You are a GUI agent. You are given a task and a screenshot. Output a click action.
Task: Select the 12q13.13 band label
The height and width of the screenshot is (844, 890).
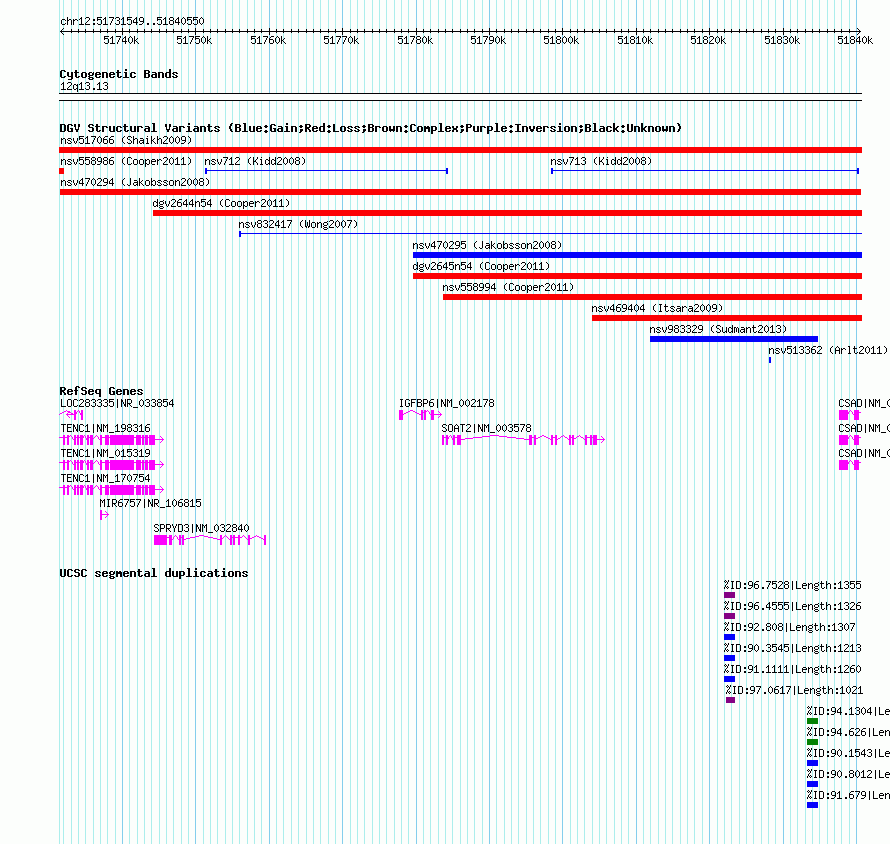(84, 86)
